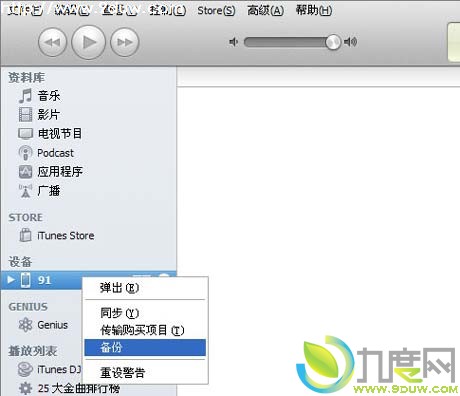Skip forward with the next track button
Viewport: 460px width, 396px height.
pyautogui.click(x=125, y=42)
